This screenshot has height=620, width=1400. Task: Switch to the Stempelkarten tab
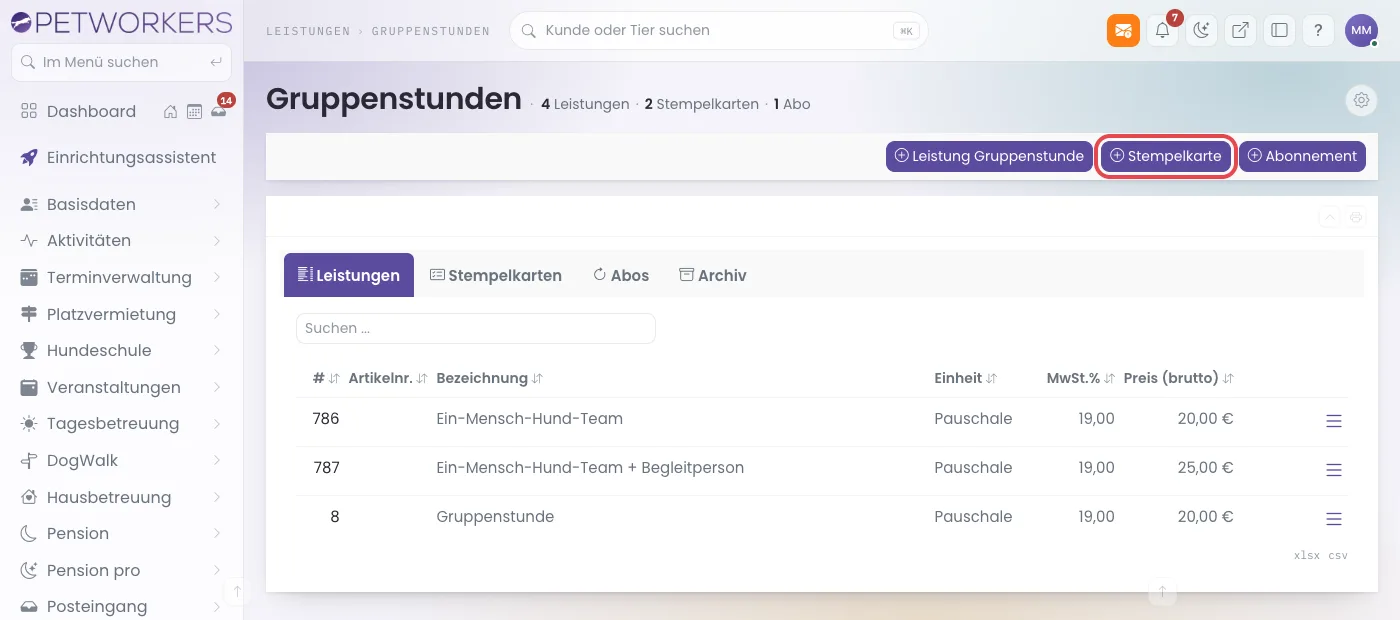coord(496,275)
